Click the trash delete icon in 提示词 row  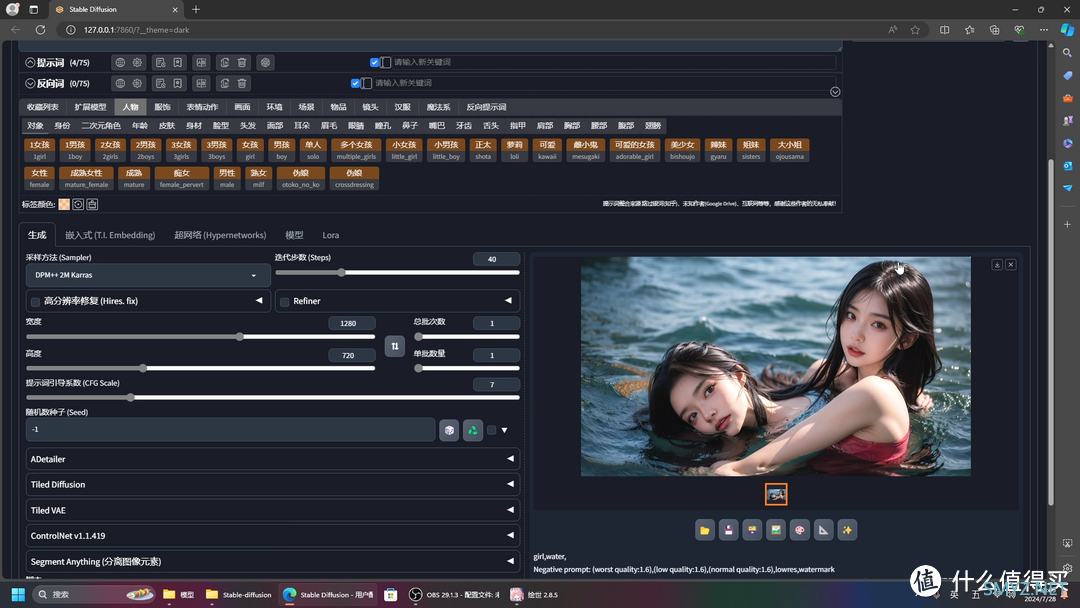pos(242,63)
